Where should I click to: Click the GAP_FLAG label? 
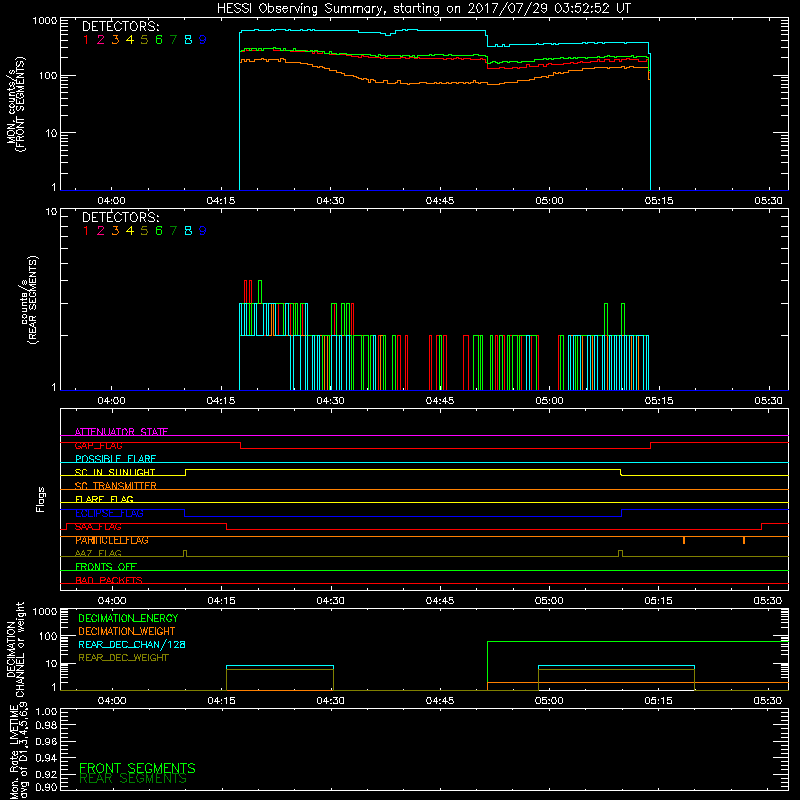98,445
